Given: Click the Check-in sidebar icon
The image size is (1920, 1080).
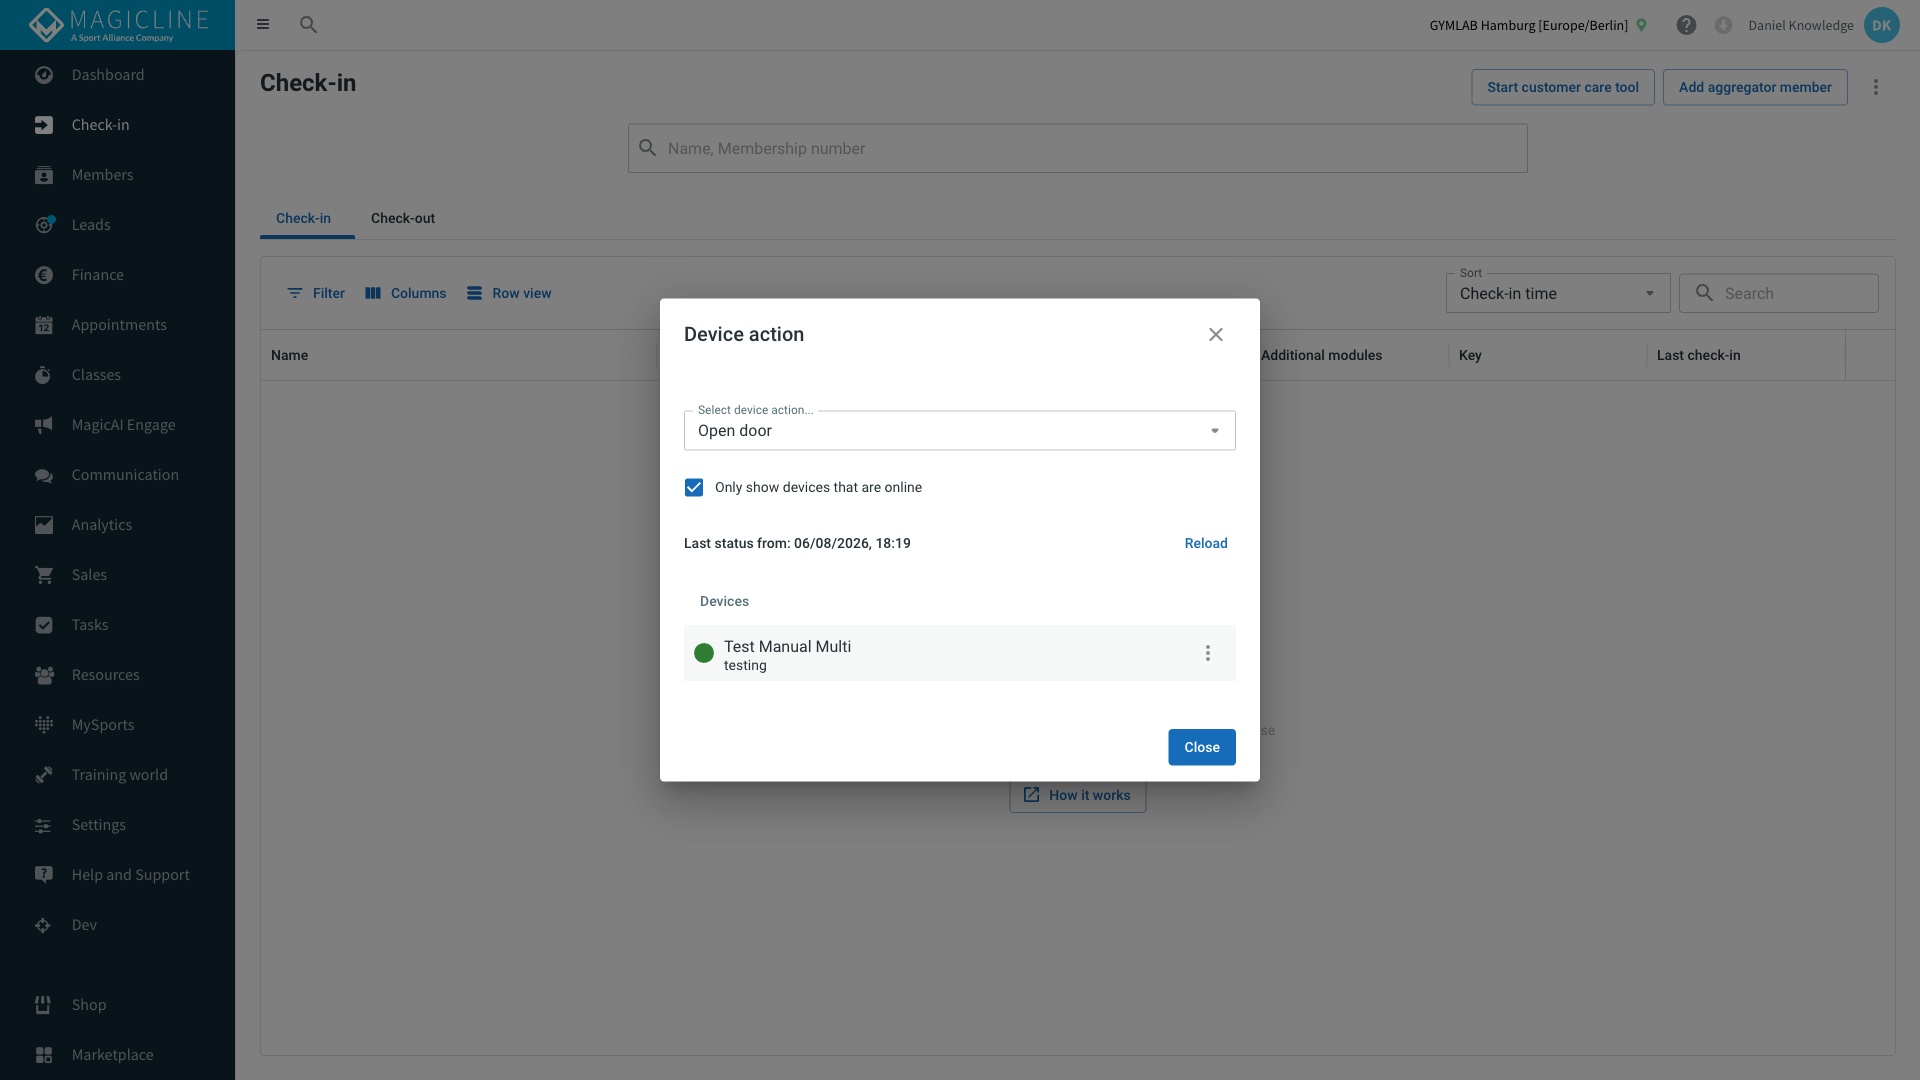Looking at the screenshot, I should pyautogui.click(x=44, y=125).
